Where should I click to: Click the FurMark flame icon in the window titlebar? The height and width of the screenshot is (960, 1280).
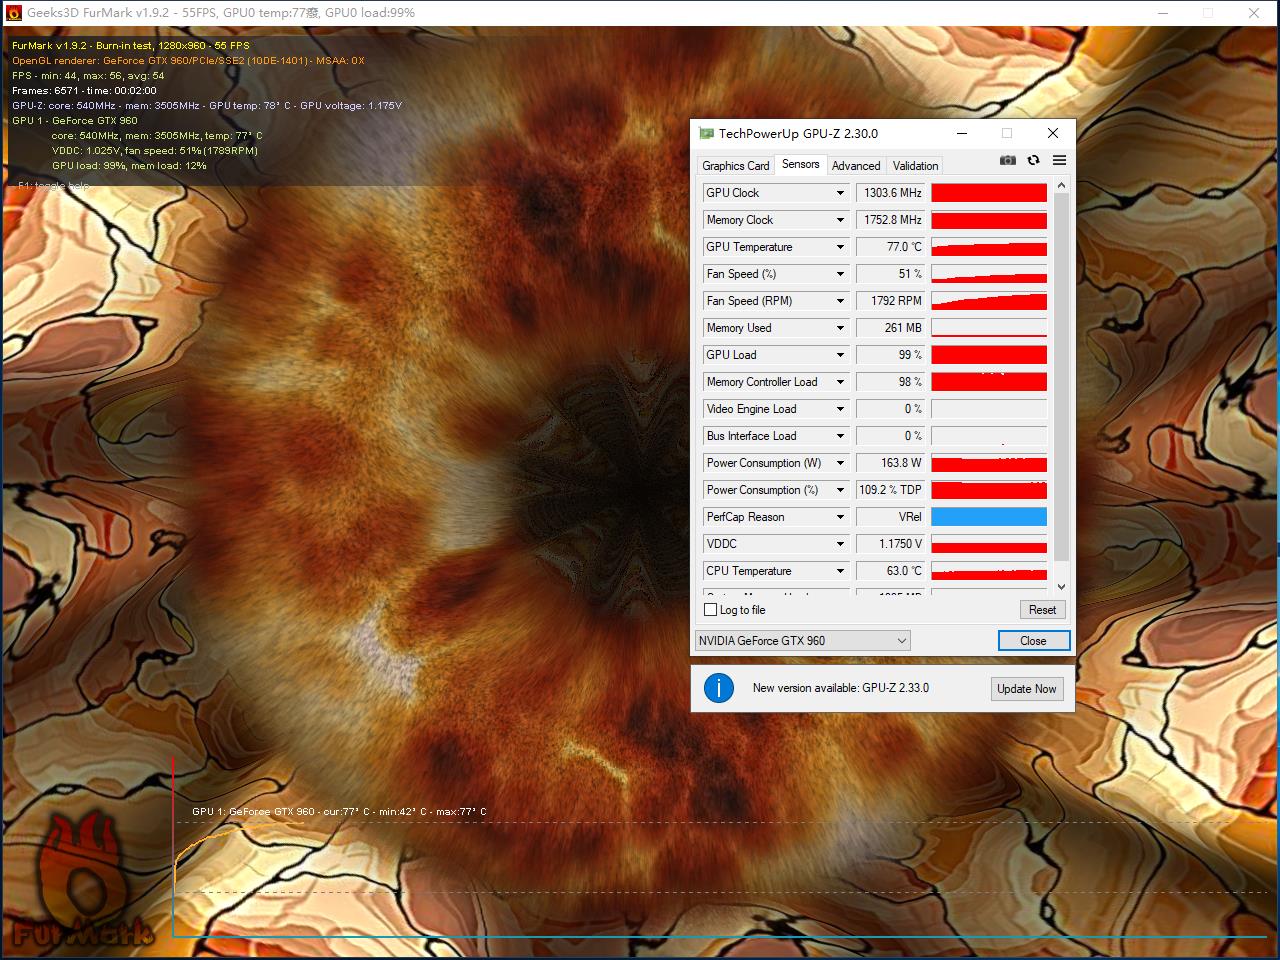13,13
